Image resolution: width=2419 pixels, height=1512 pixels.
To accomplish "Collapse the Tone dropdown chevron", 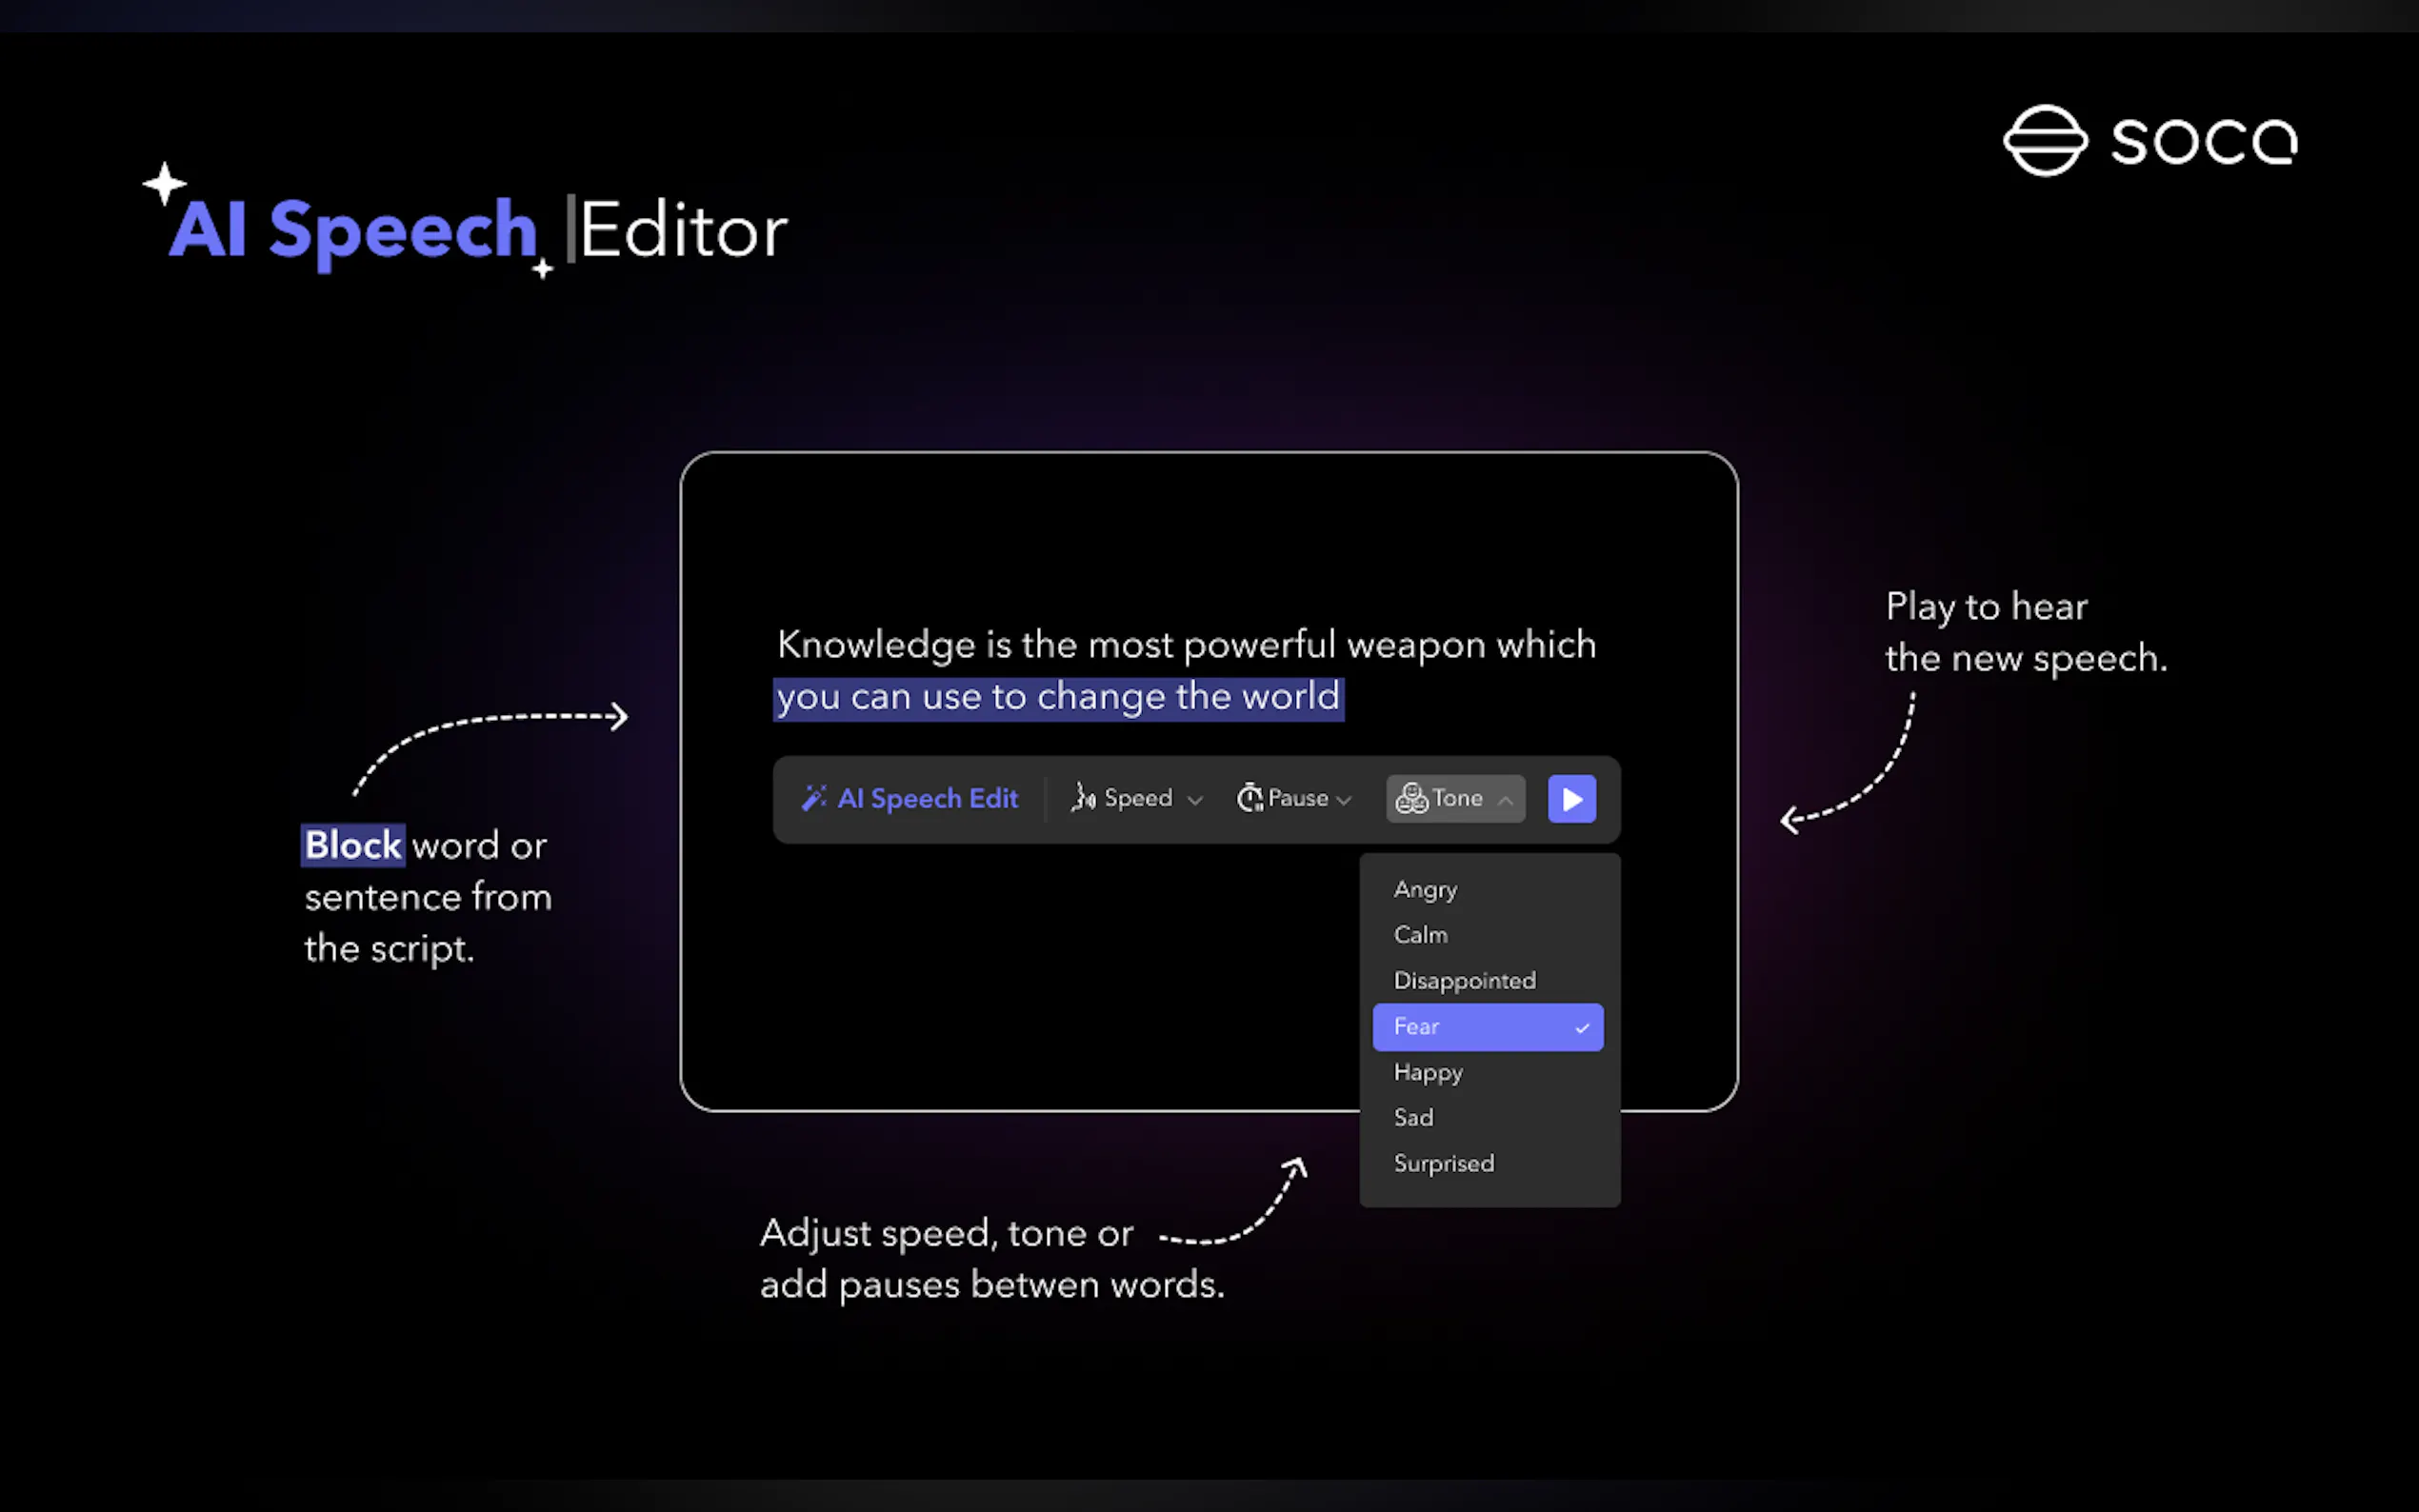I will tap(1505, 800).
